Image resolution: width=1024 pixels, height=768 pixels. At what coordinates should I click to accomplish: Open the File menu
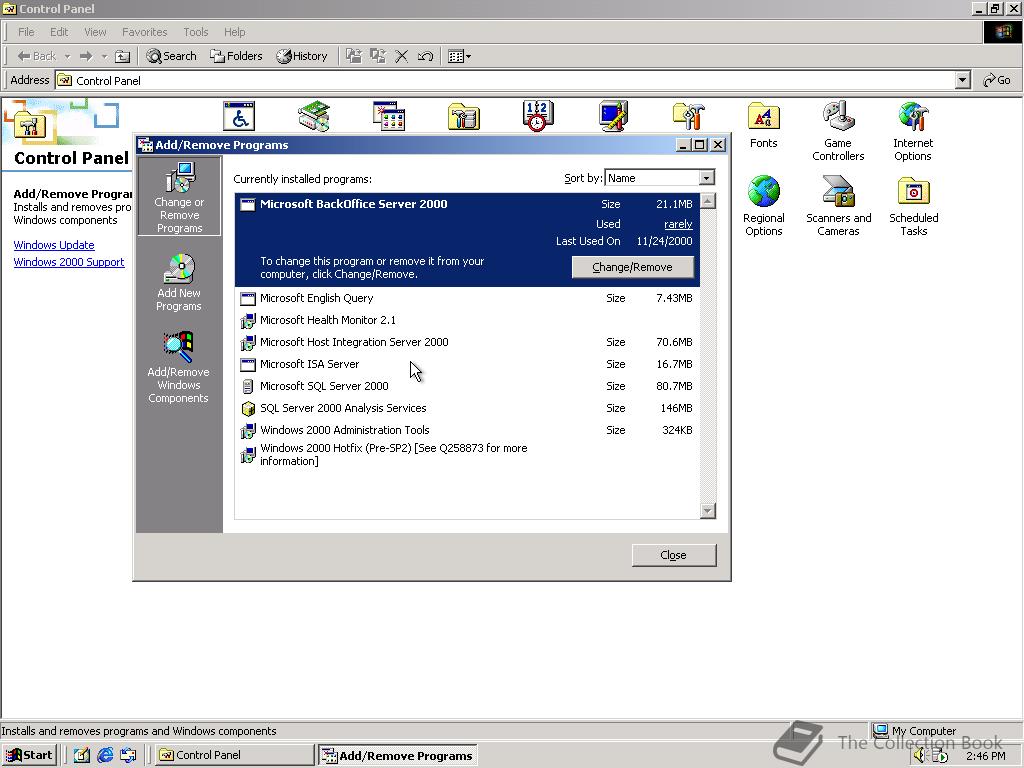pos(26,32)
